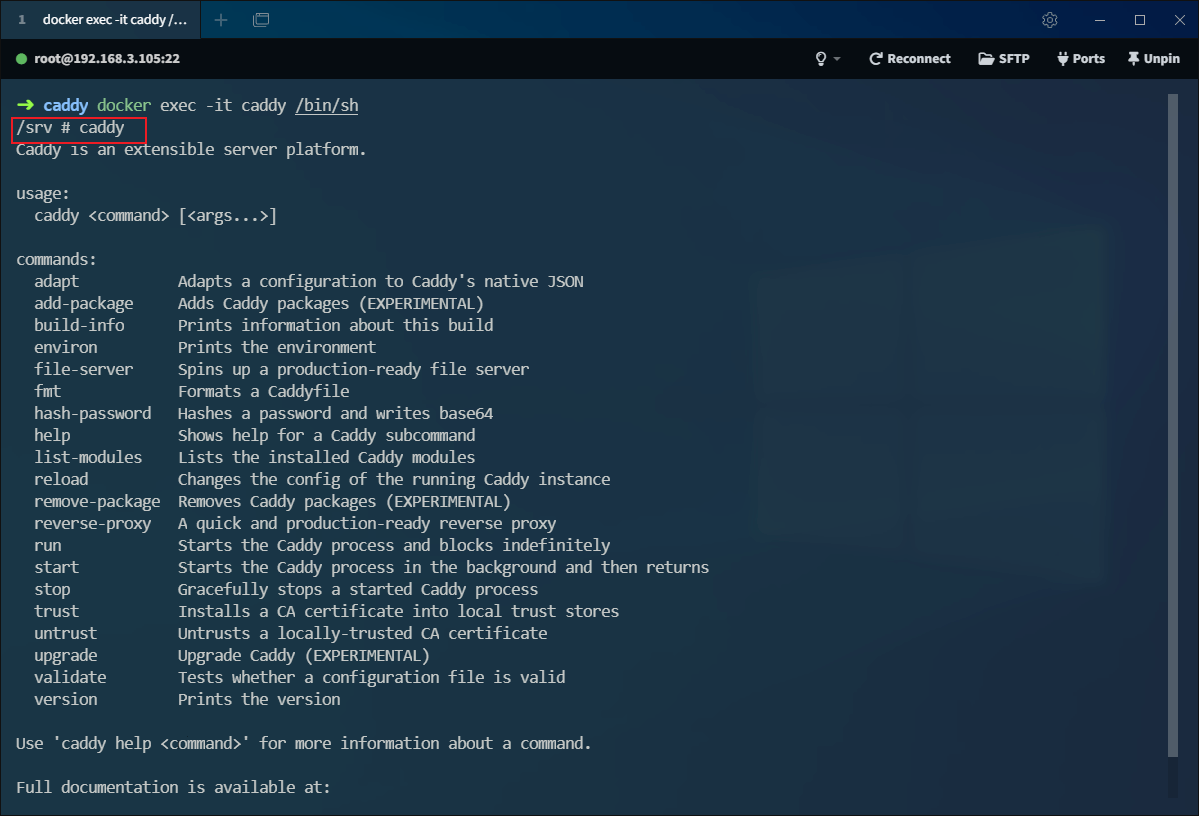
Task: Close the terminal window
Action: 1179,20
